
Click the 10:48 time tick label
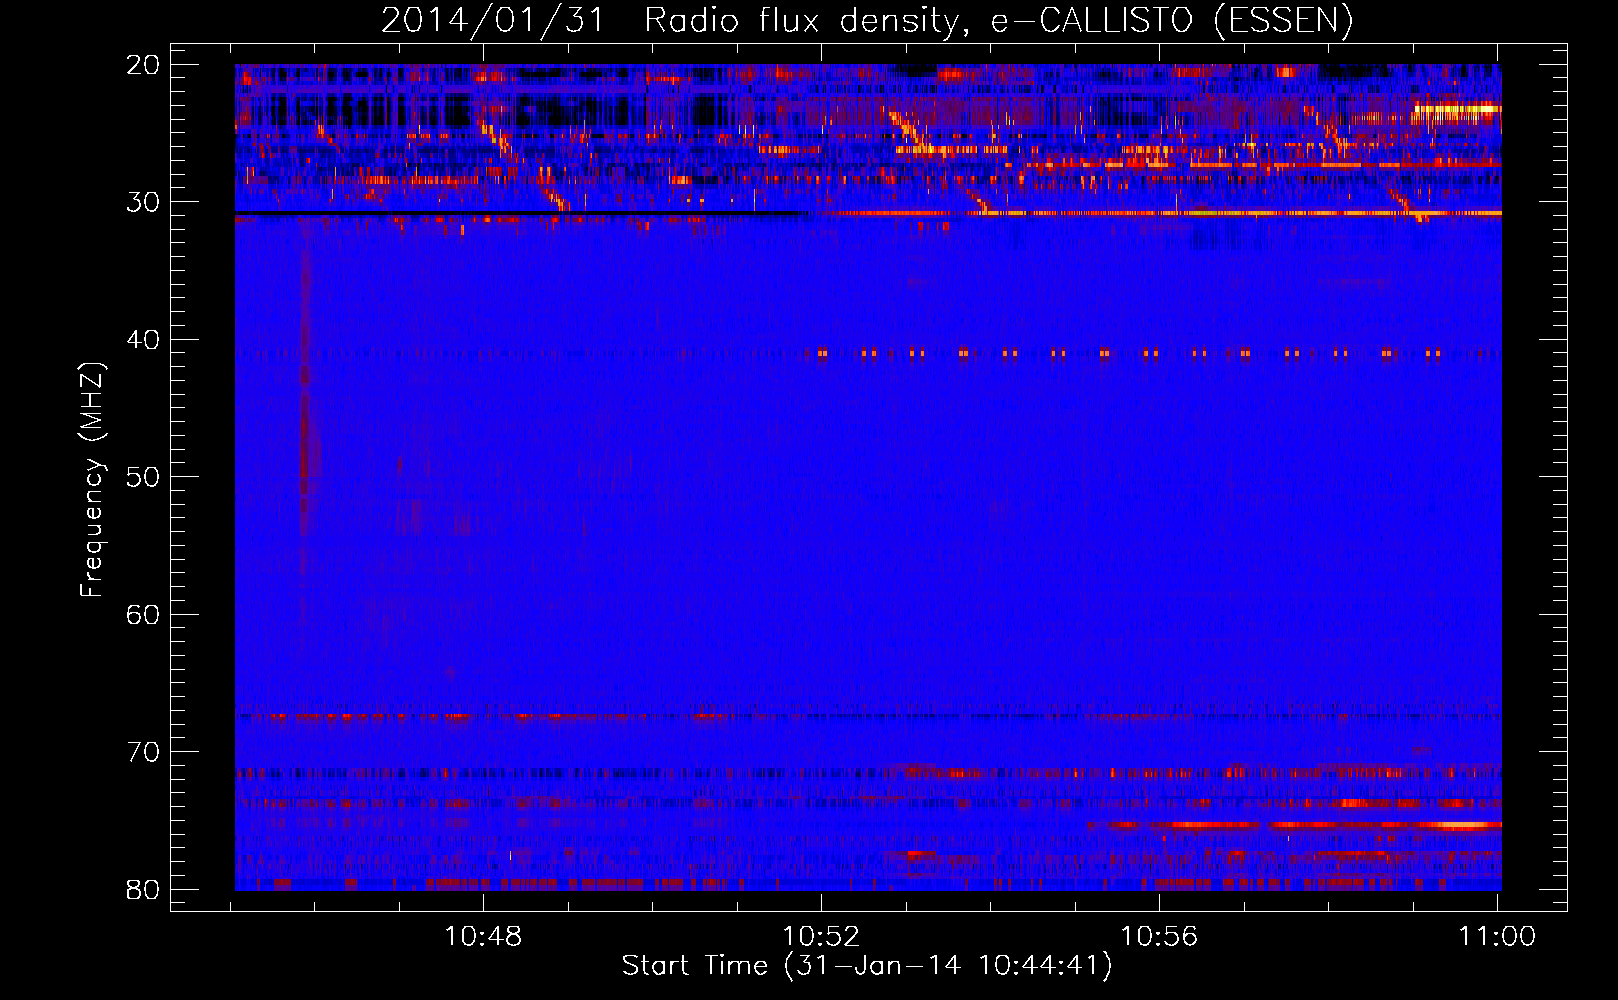[483, 936]
